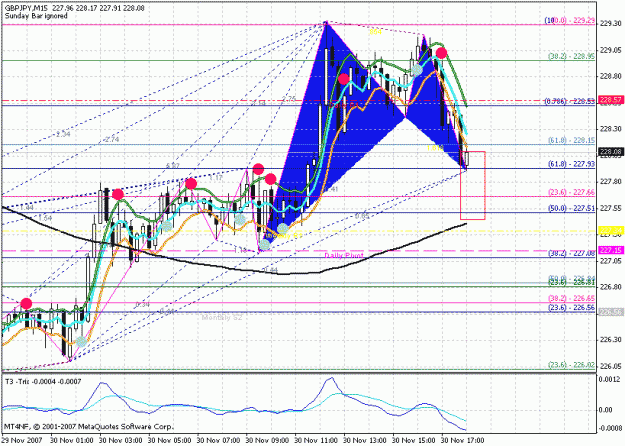Select the (38.2) - 226.65 Fibonacci label

(x=571, y=298)
